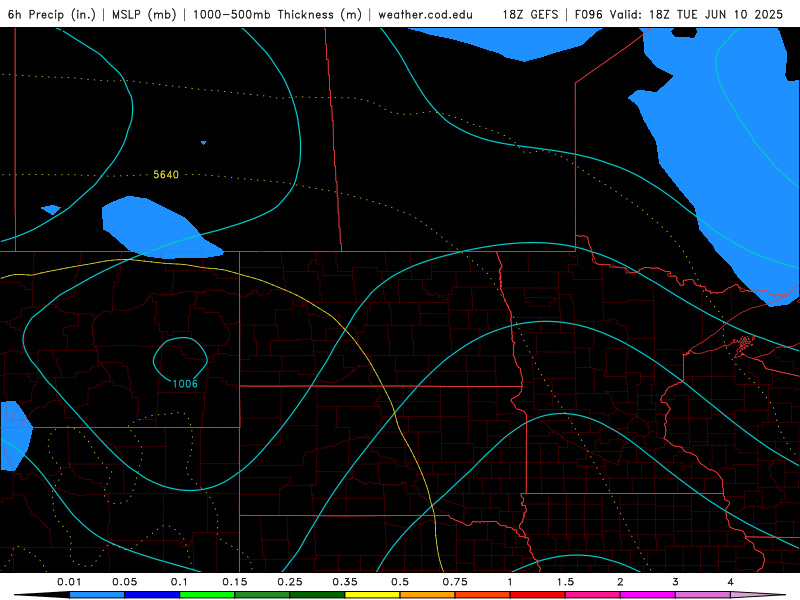
Task: Click the "18Z TUE JUN 10 2025" valid time
Action: (716, 14)
